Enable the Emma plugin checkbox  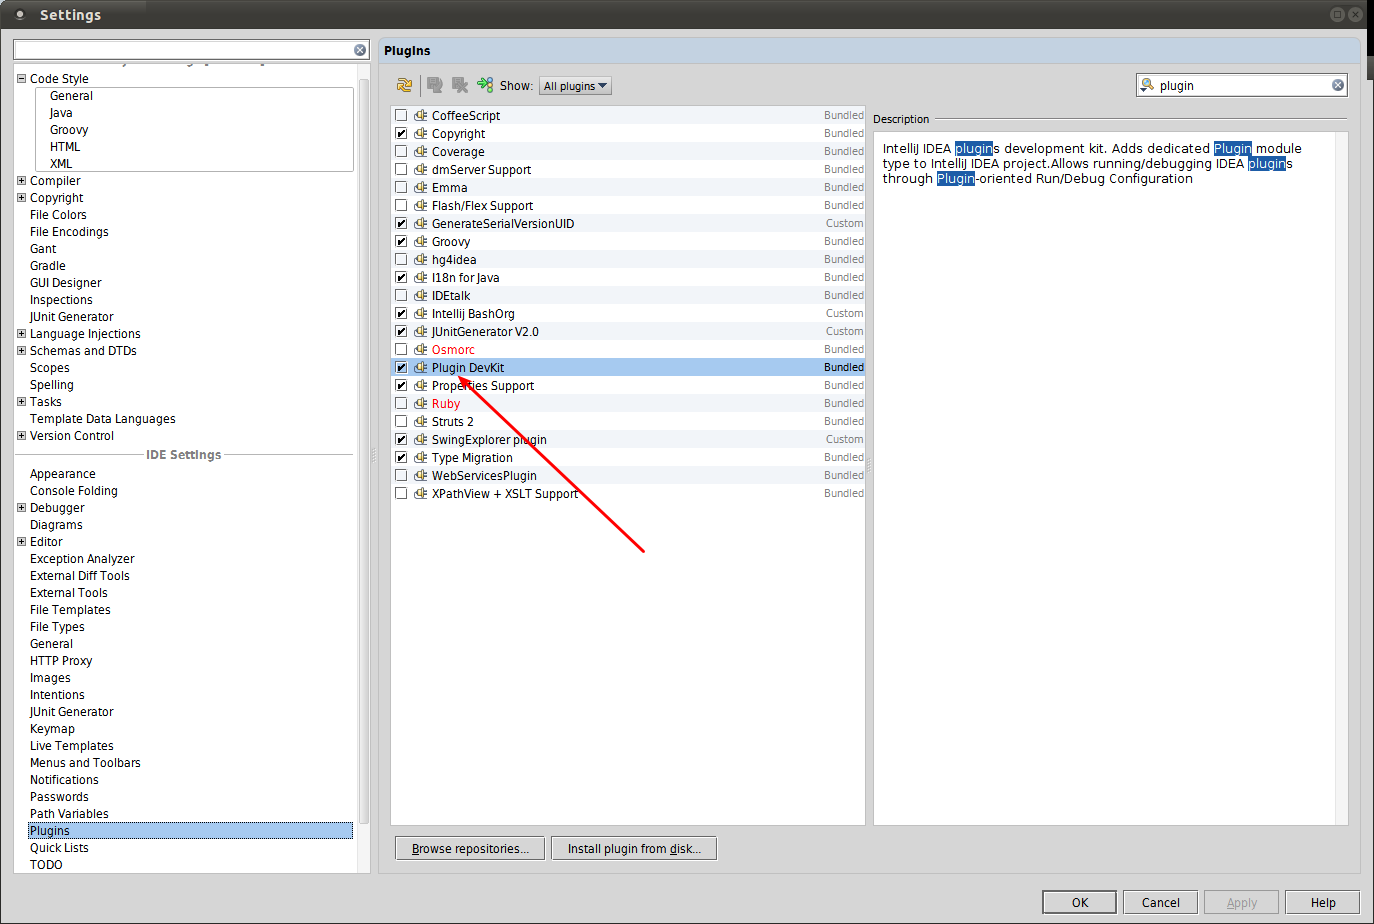(x=401, y=188)
